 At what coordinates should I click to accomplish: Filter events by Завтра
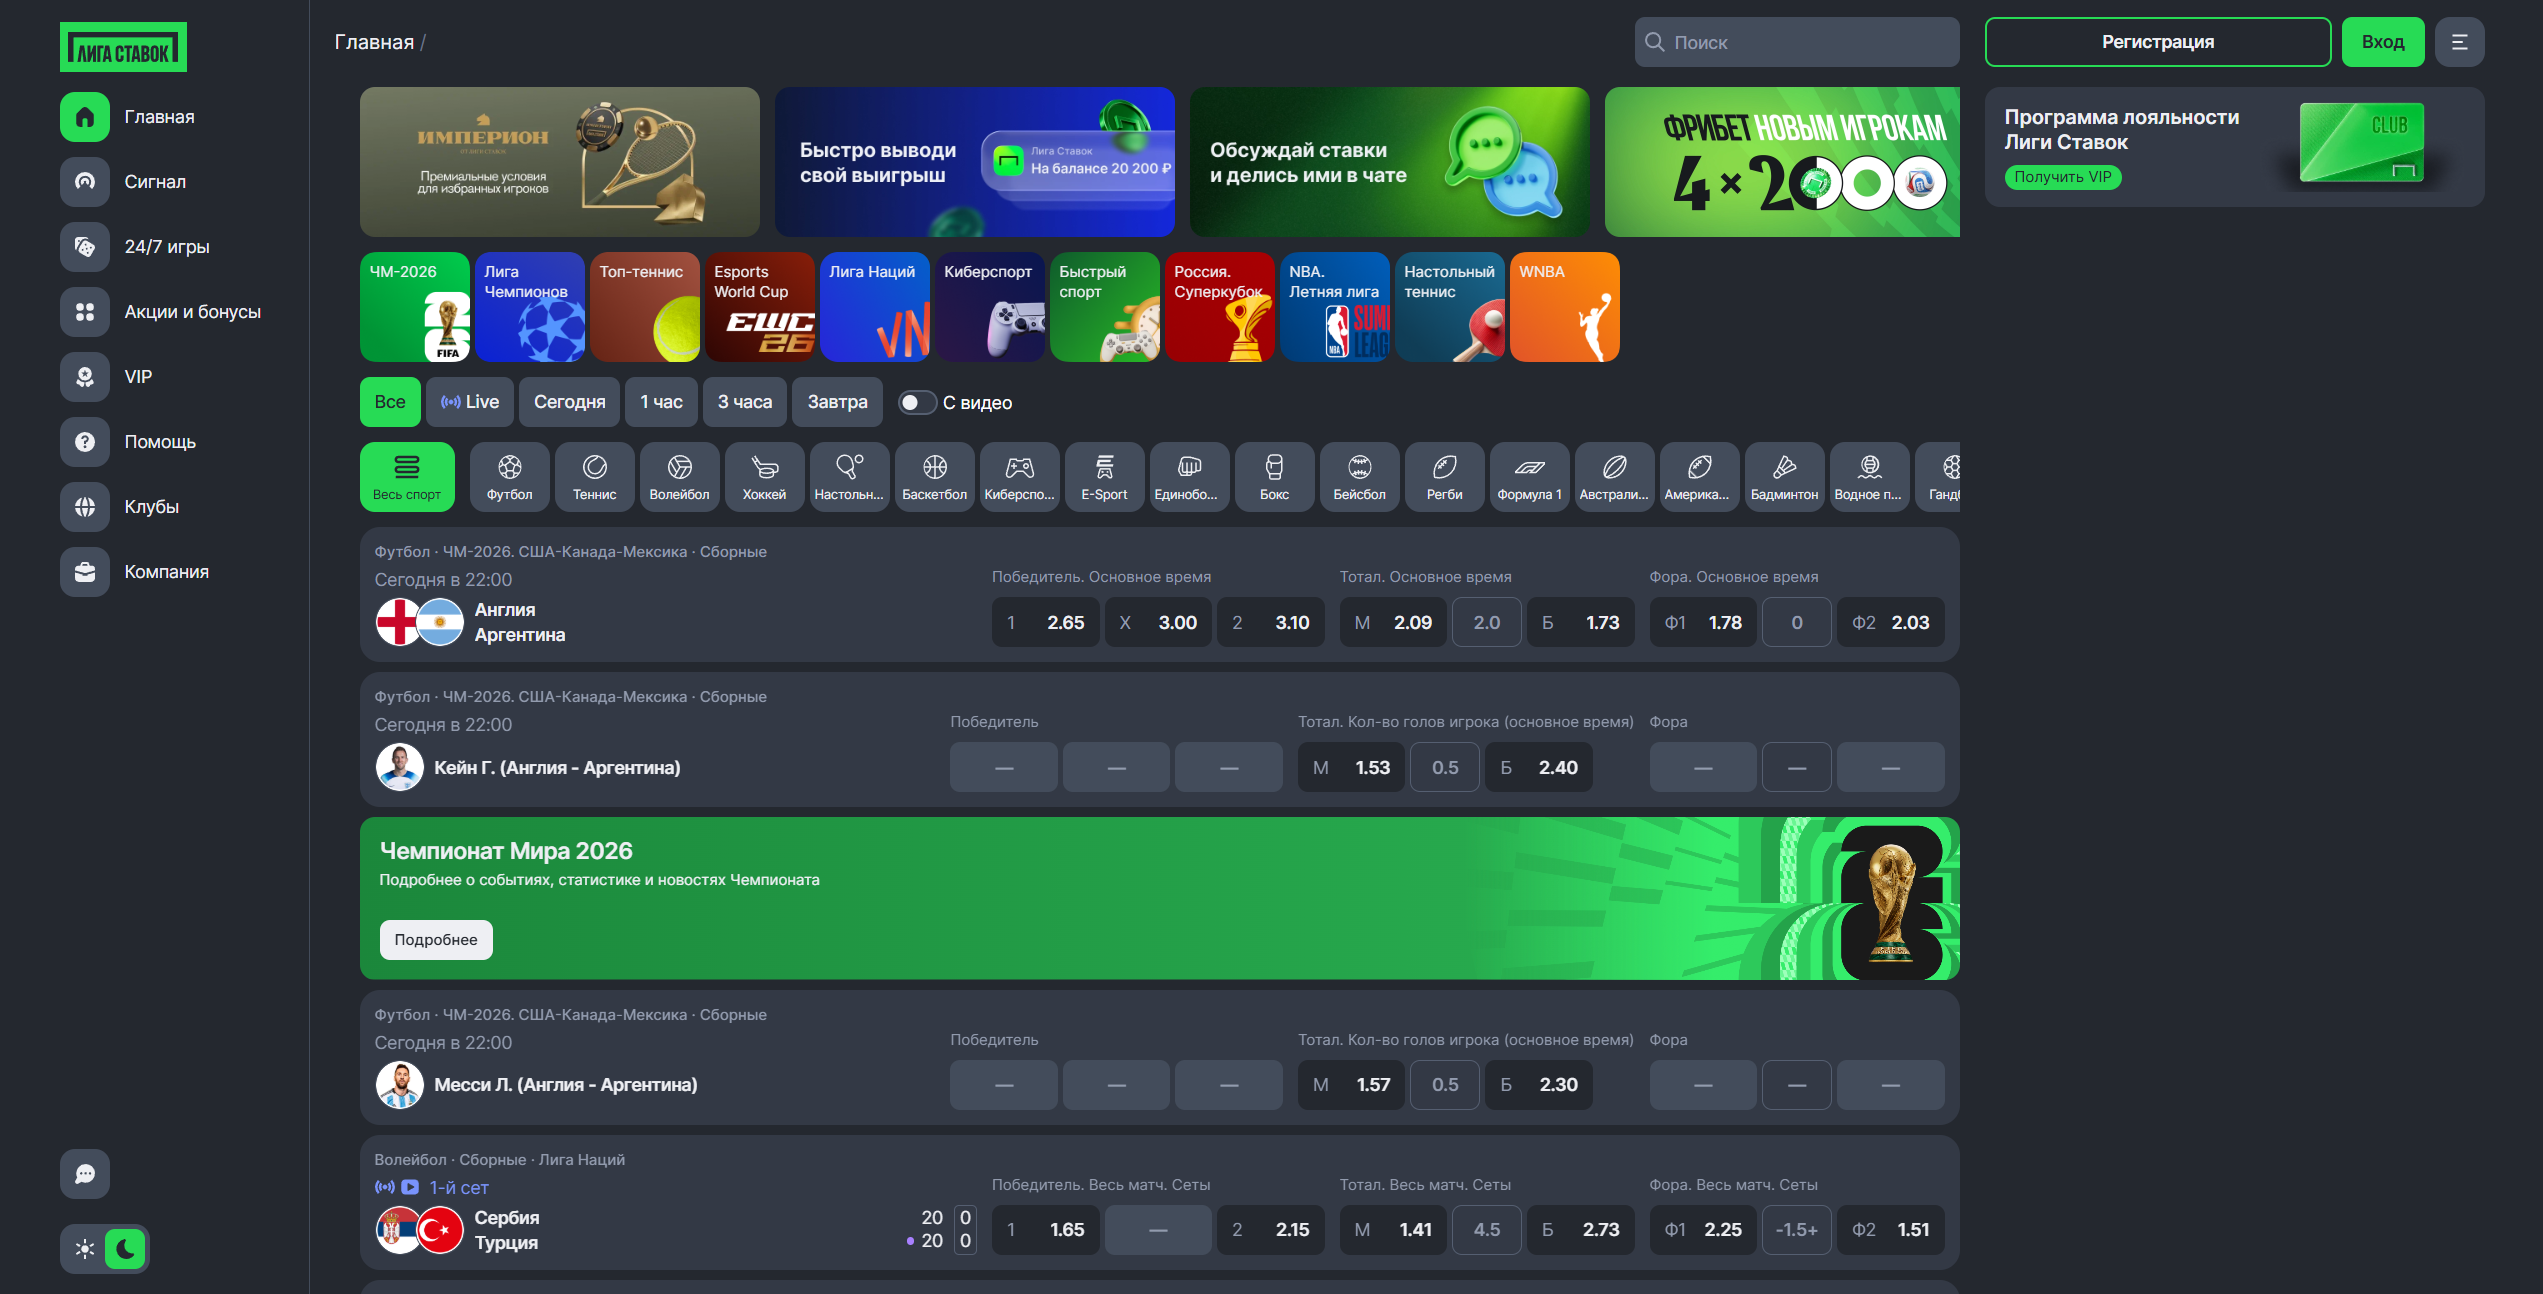838,402
